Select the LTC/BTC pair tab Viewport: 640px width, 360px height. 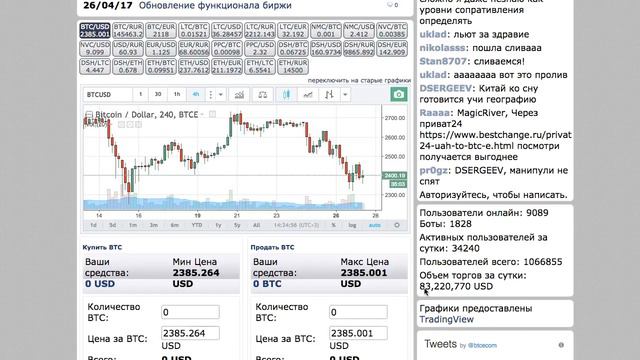click(194, 31)
